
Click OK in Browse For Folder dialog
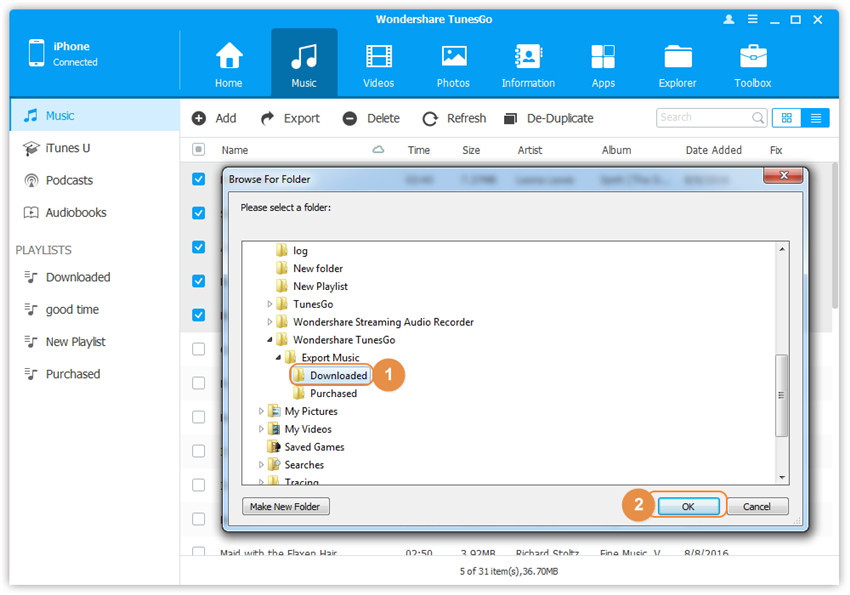click(x=688, y=507)
